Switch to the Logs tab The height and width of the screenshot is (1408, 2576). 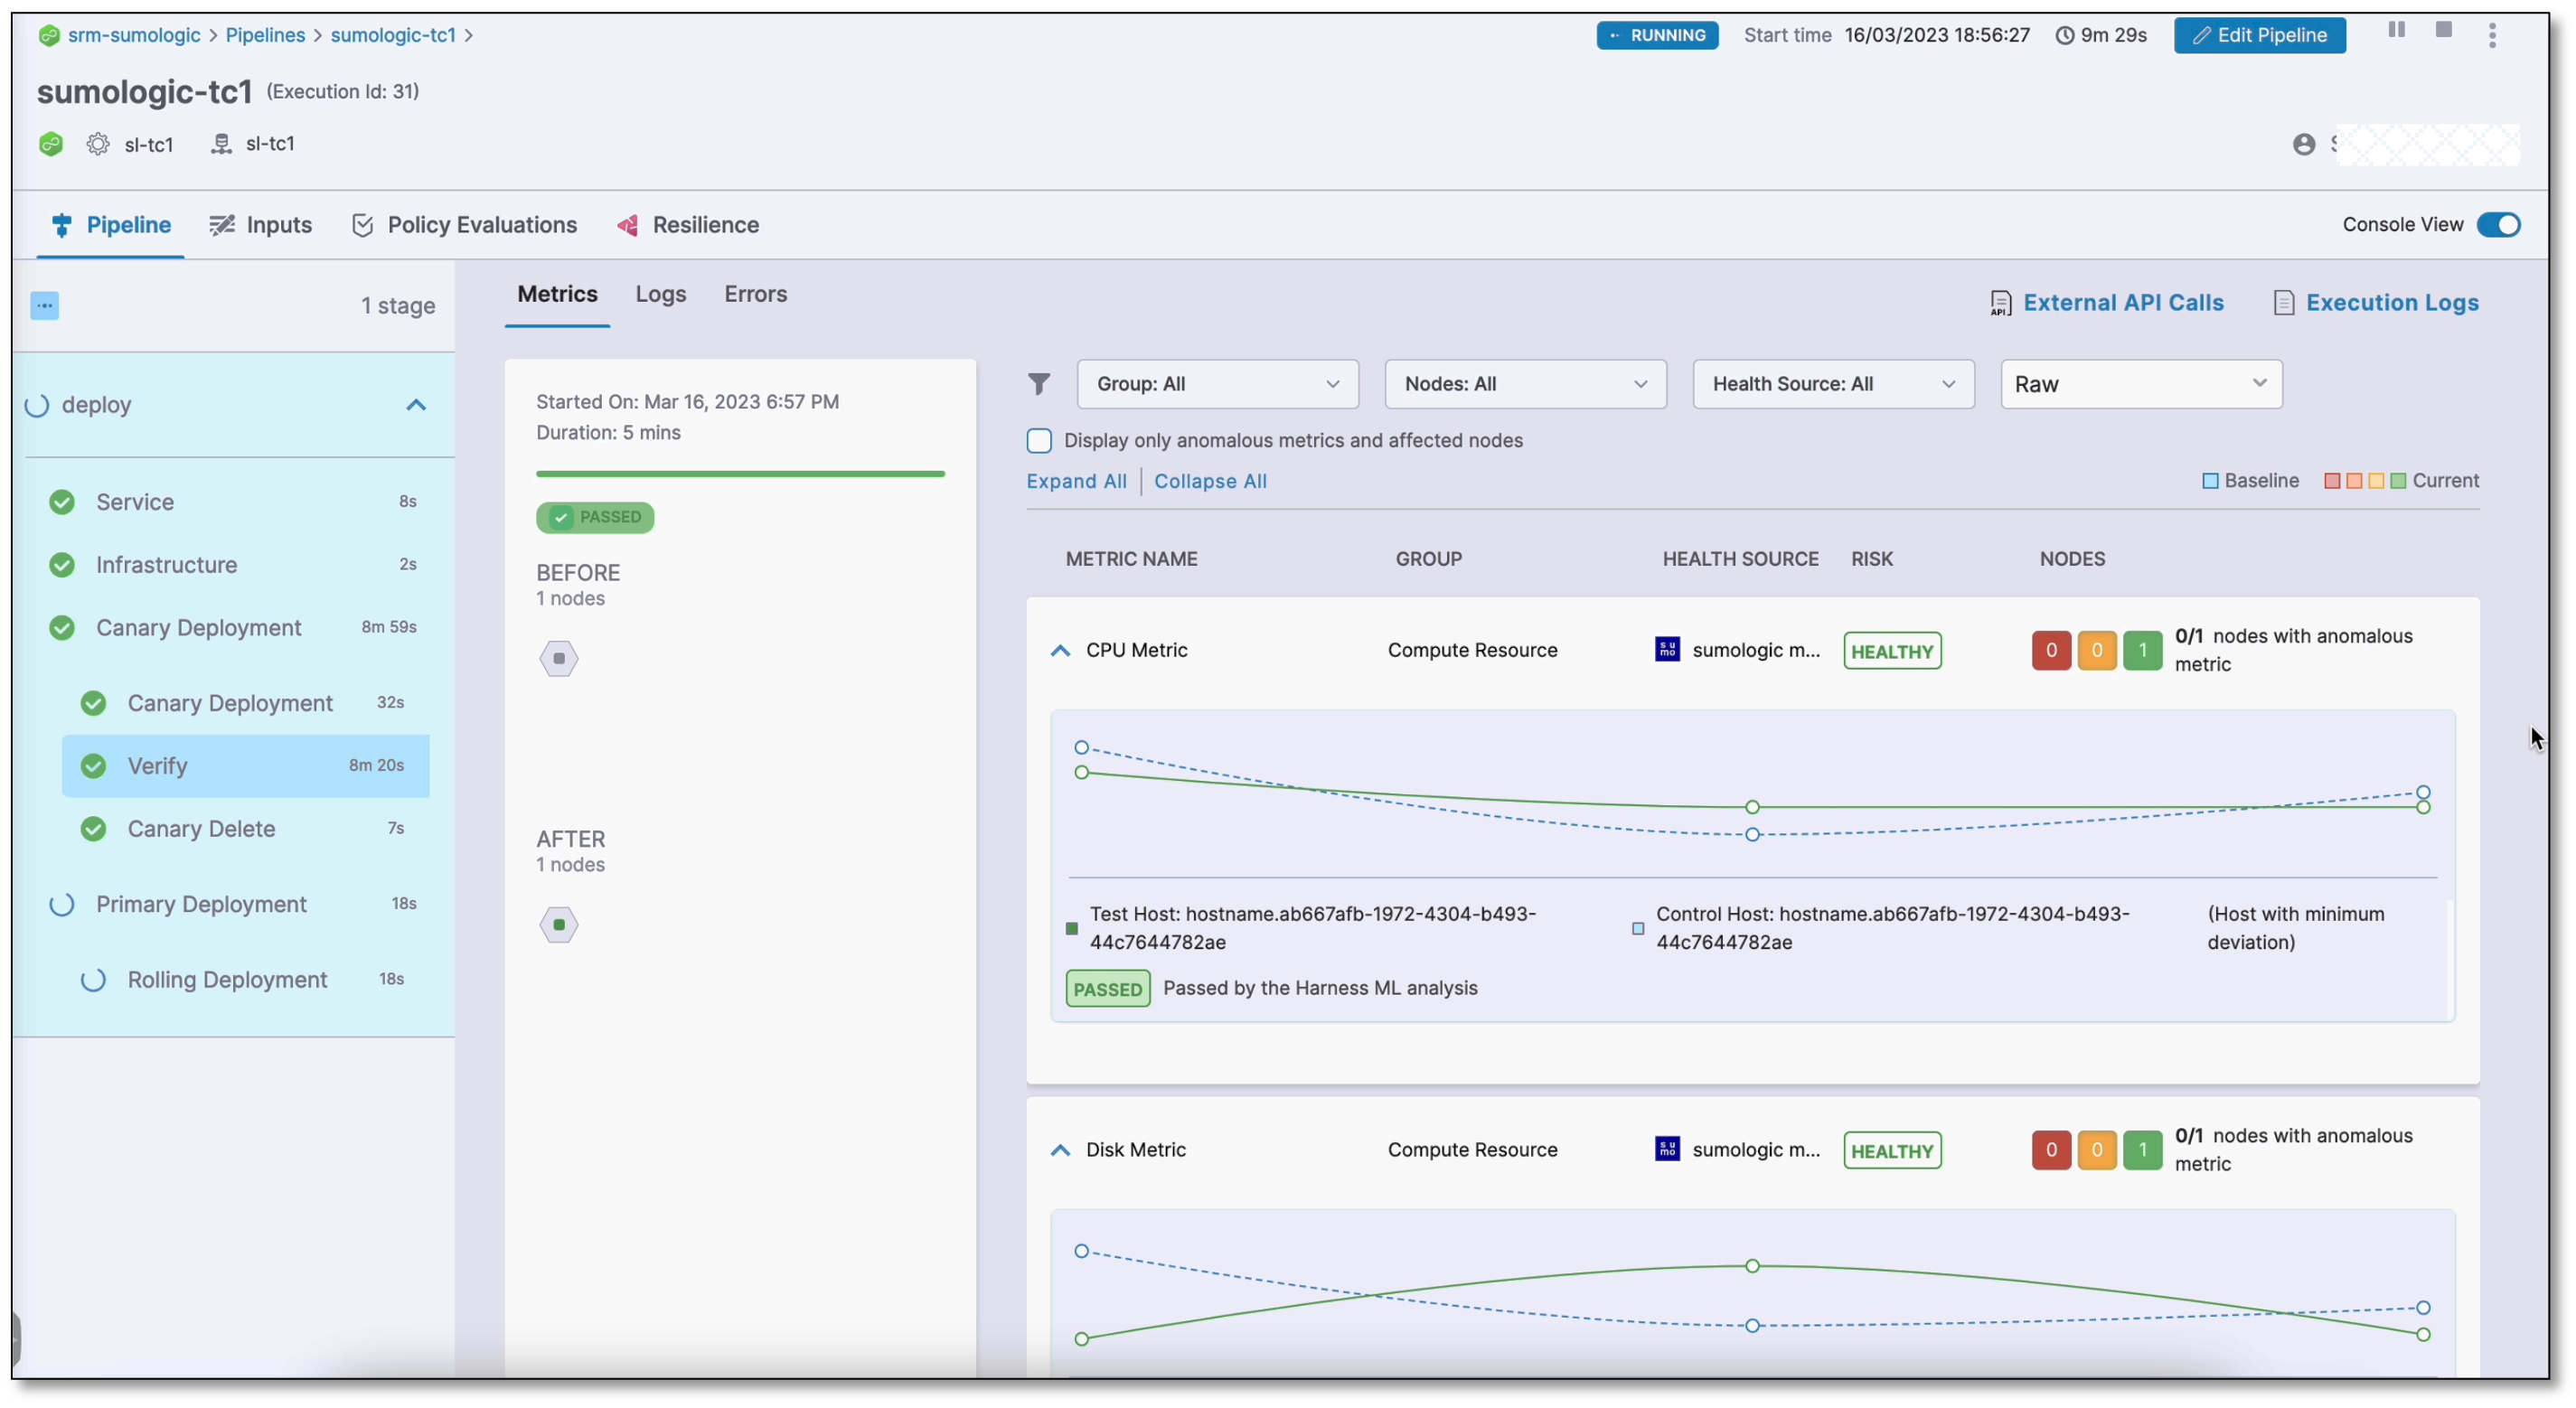[x=661, y=293]
